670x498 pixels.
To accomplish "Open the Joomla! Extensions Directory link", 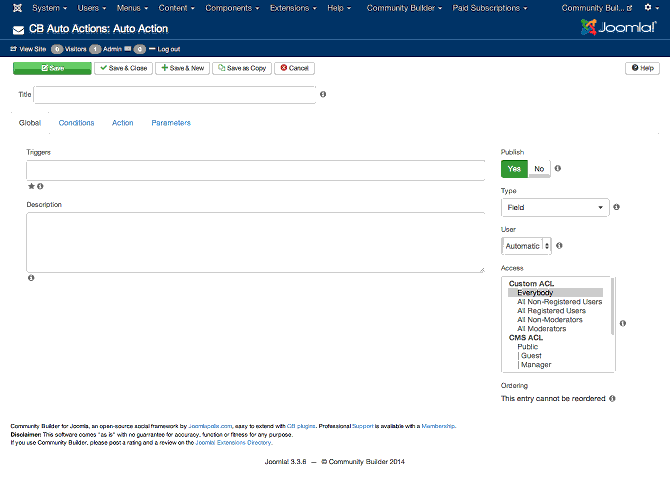I will pos(233,442).
